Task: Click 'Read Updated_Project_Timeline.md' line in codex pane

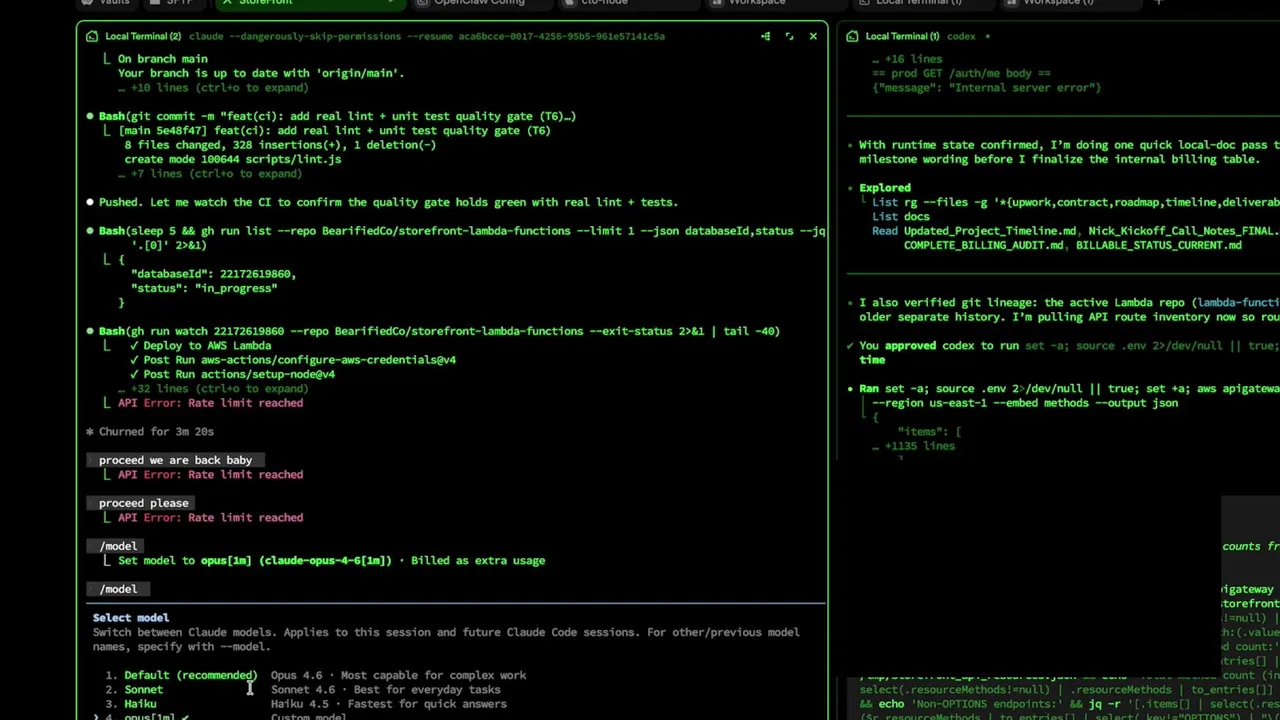Action: tap(1075, 231)
